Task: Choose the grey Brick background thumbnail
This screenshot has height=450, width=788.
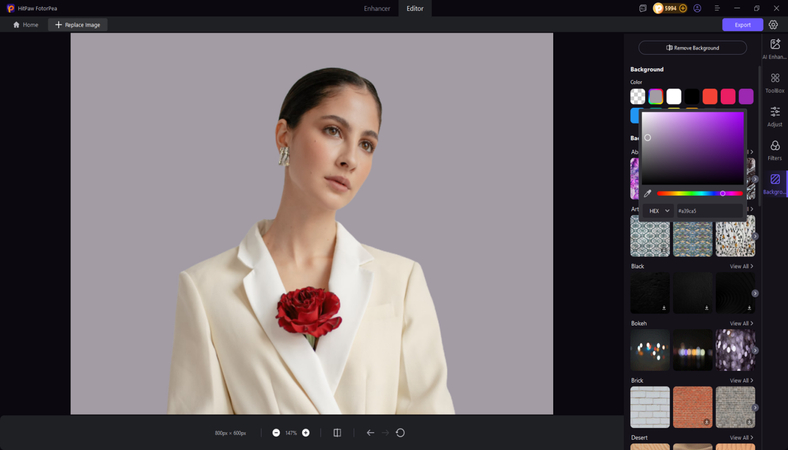Action: coord(735,407)
